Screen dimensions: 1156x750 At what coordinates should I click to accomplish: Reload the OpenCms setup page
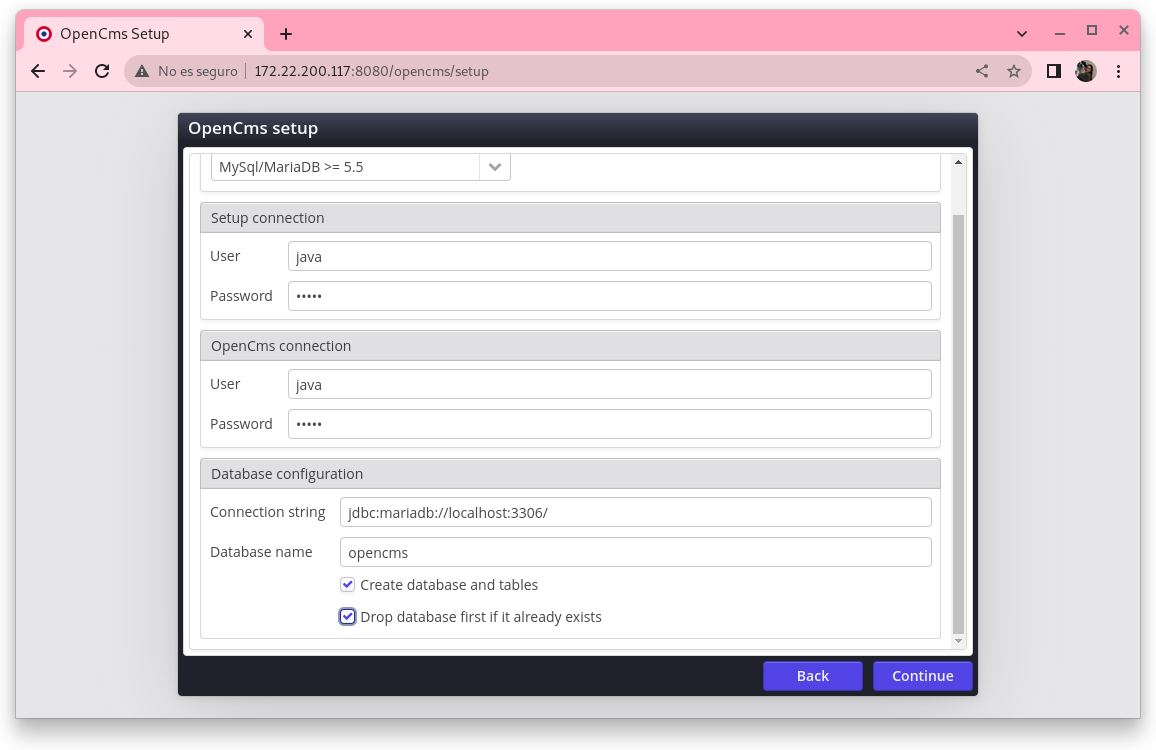(x=101, y=71)
